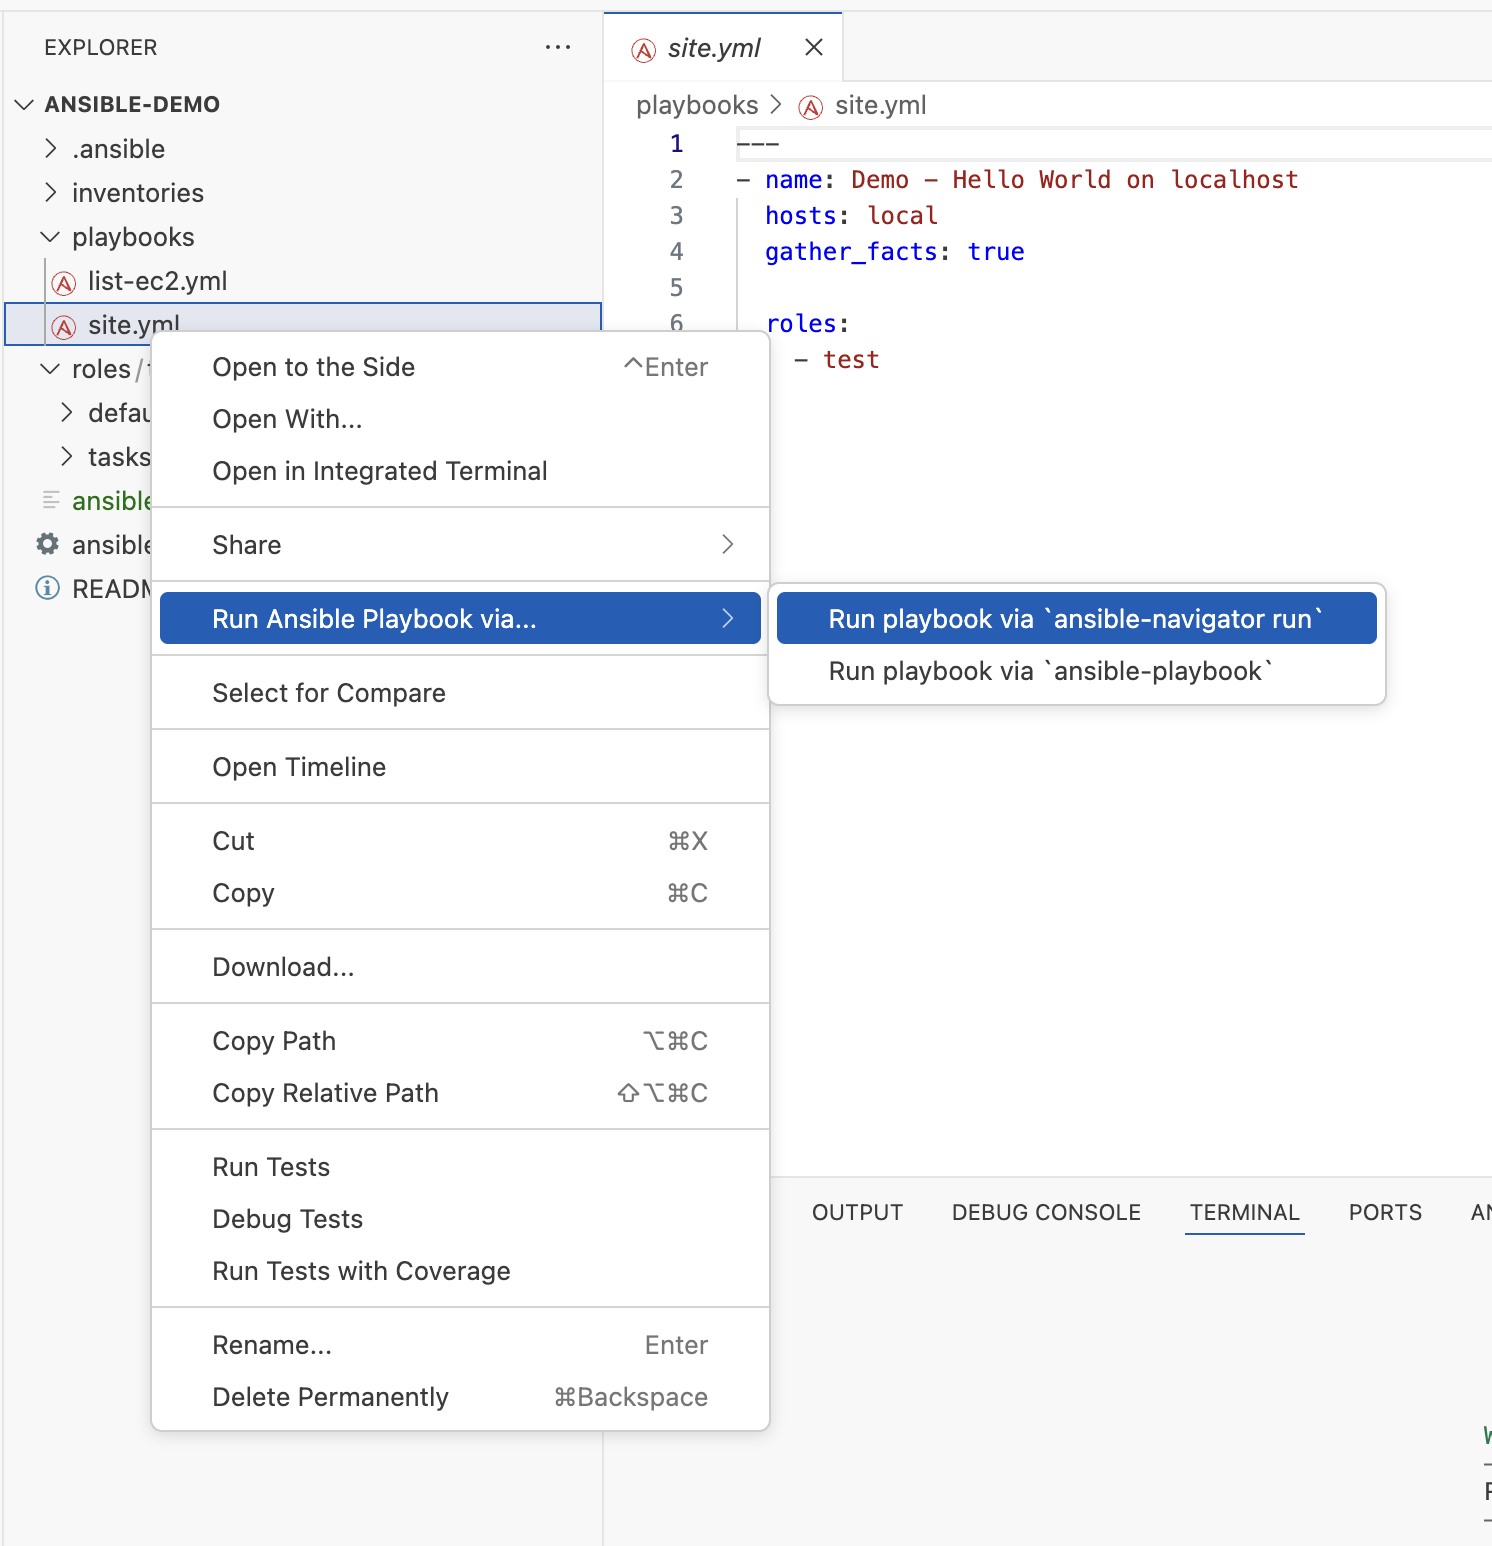Expand the inventories folder

51,192
